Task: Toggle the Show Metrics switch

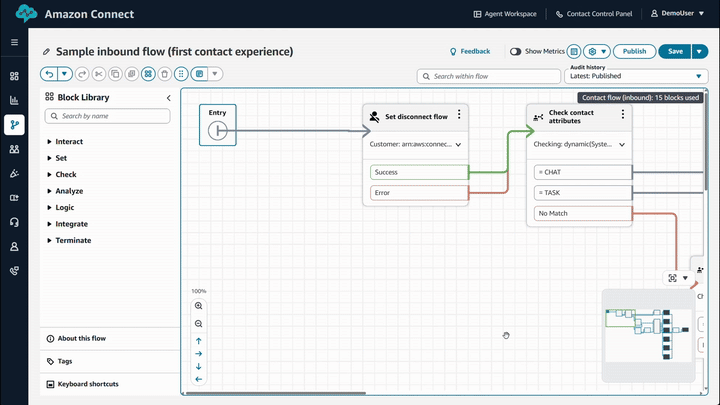Action: coord(516,51)
